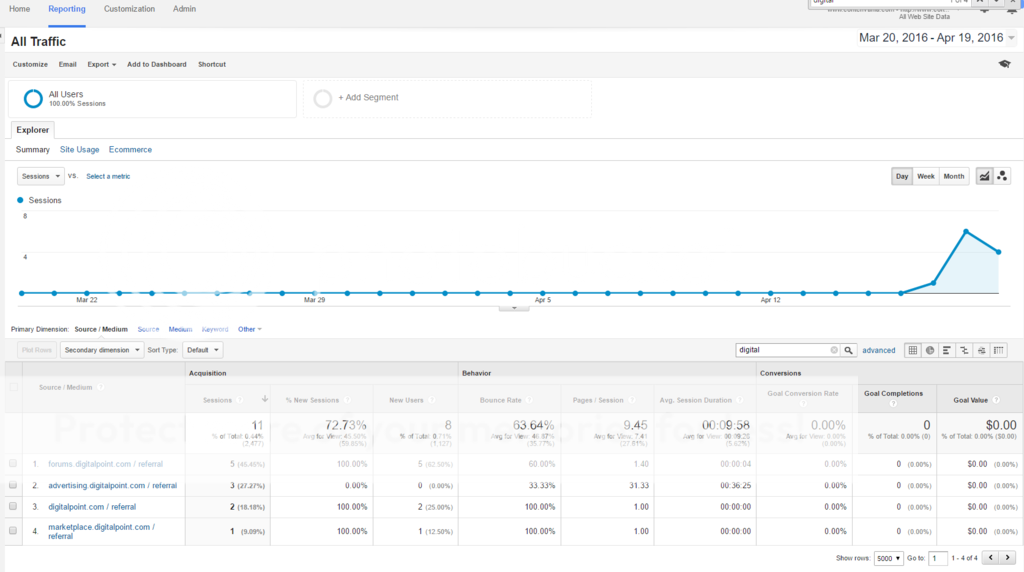Open the pivot table view icon
This screenshot has height=572, width=1024.
[999, 350]
